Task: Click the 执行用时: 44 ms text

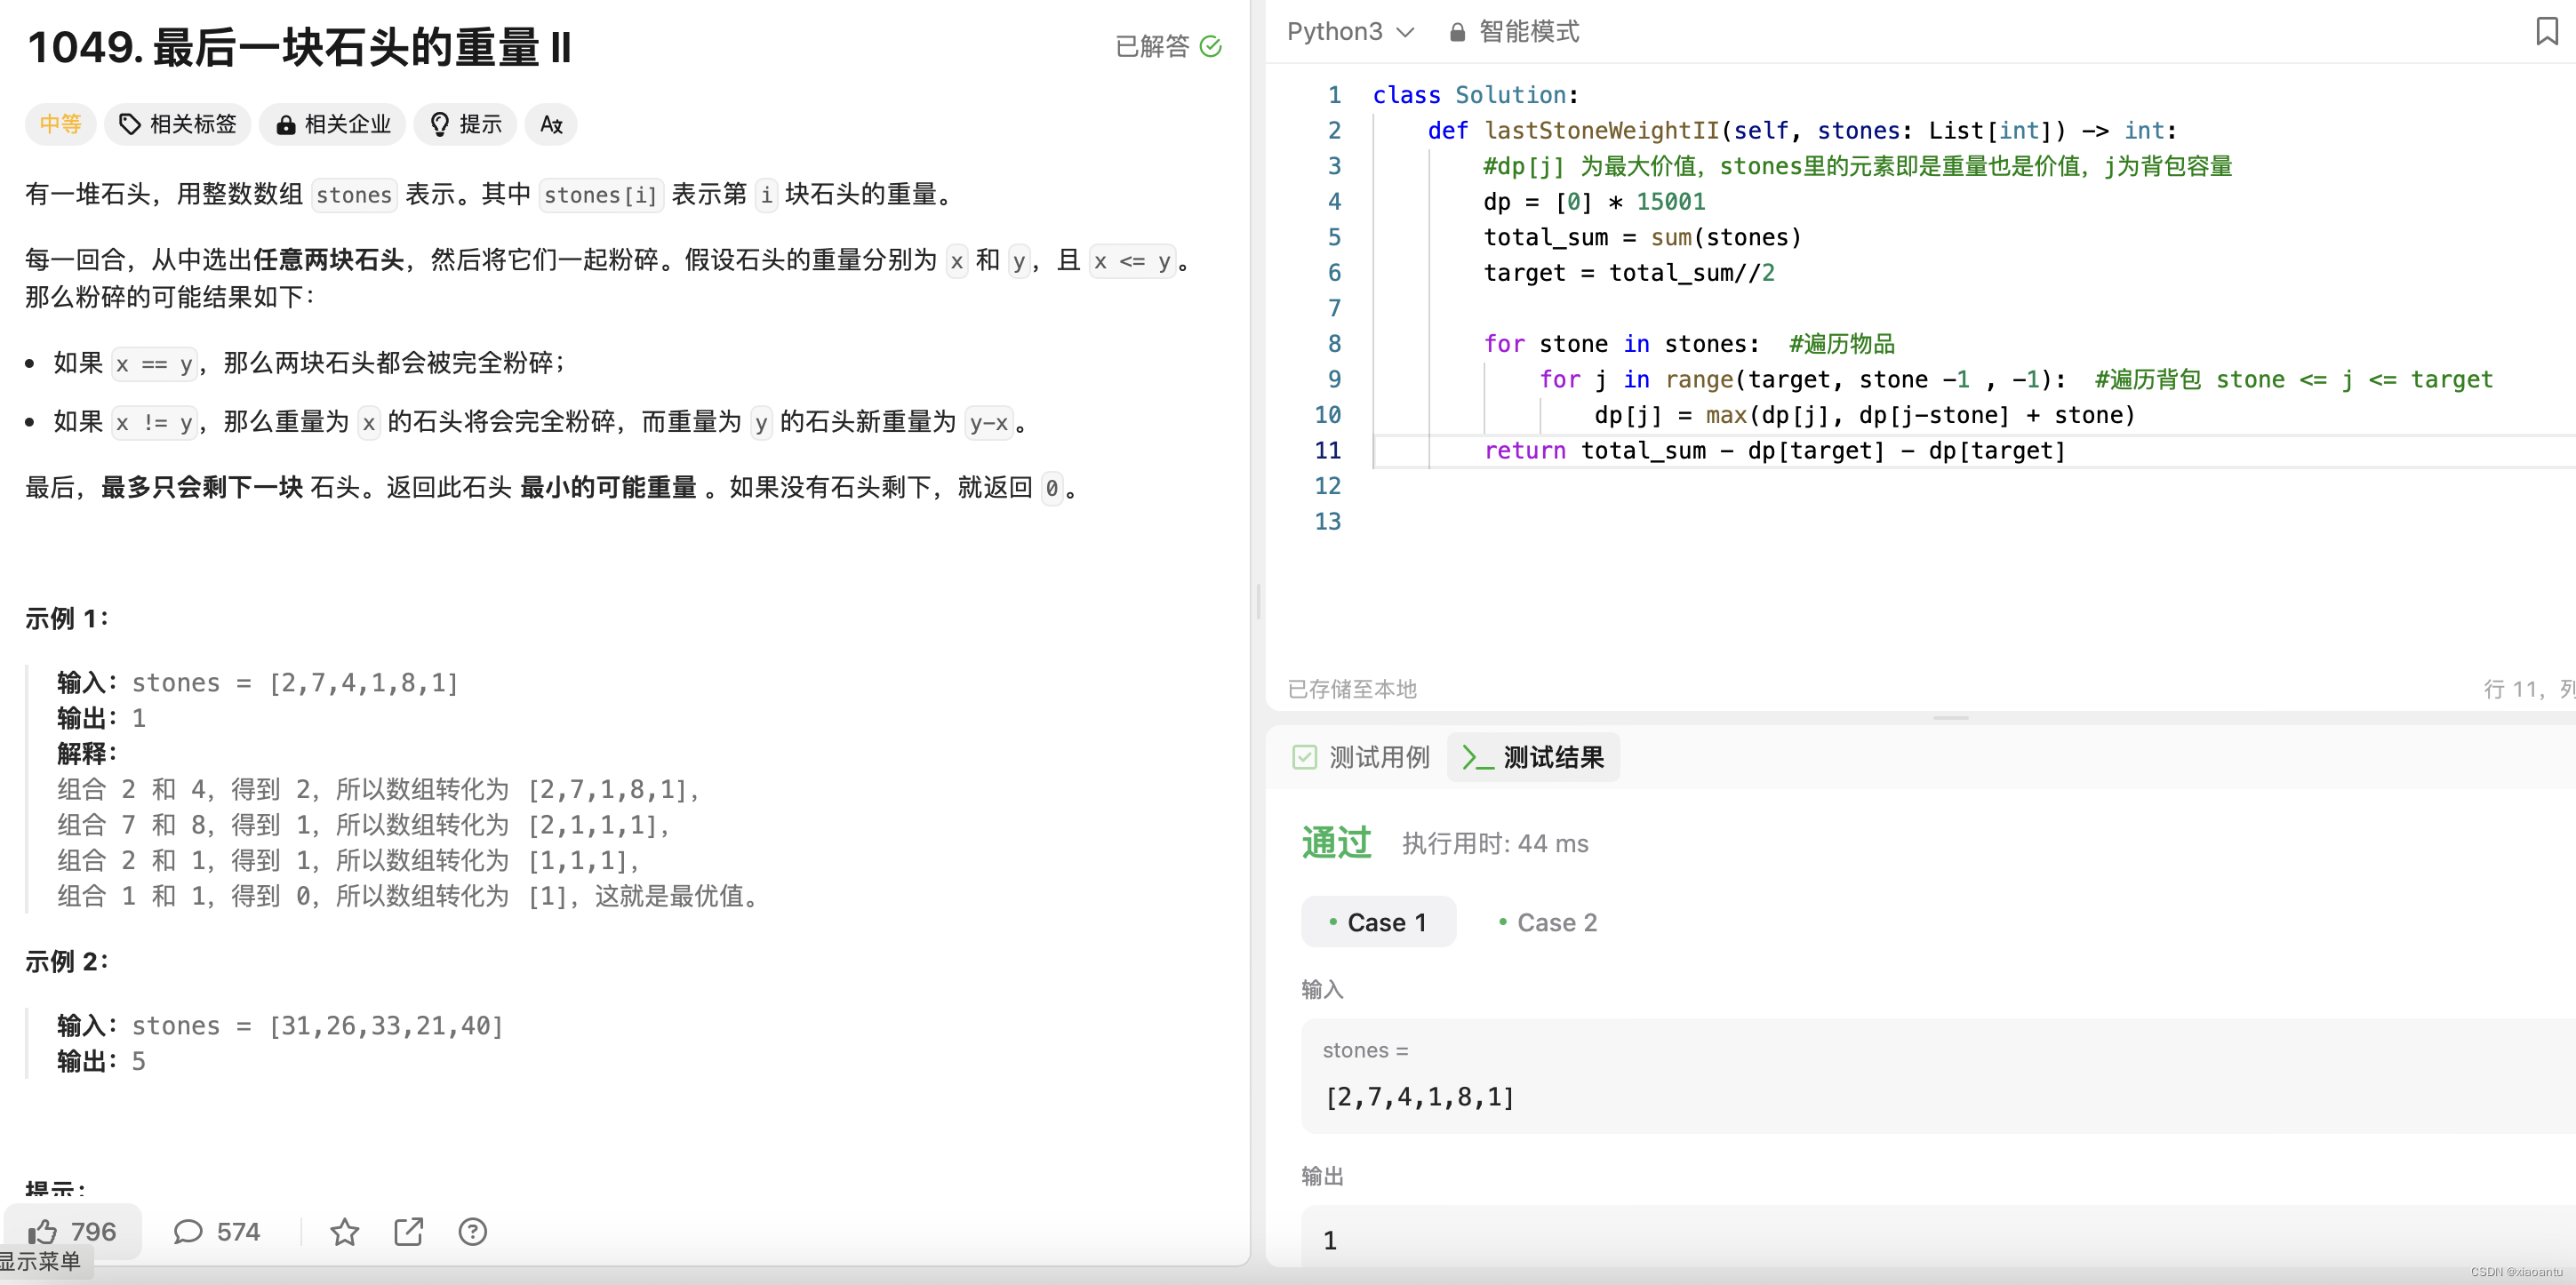Action: pos(1495,843)
